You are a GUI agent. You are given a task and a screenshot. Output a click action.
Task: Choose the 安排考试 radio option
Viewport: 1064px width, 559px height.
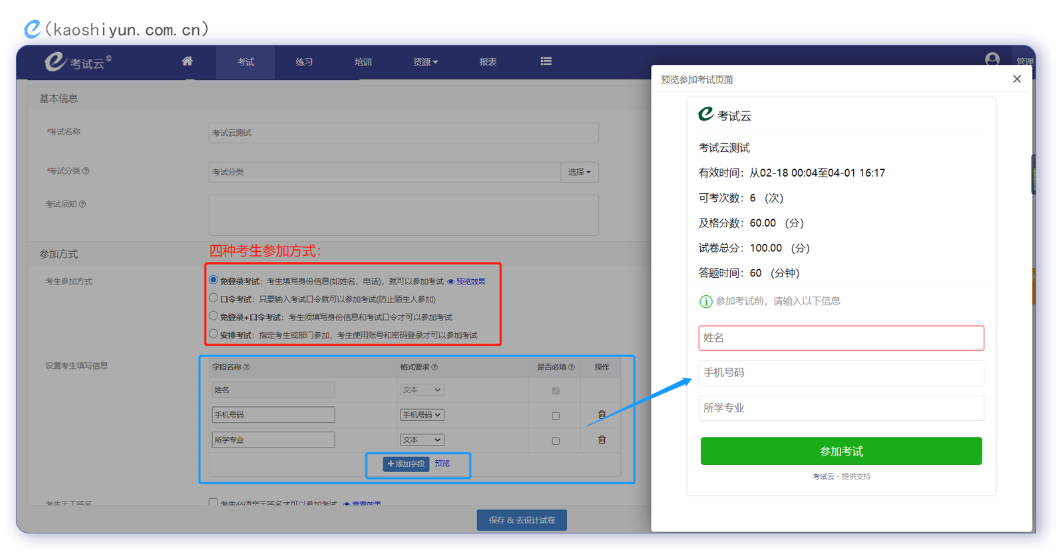point(213,334)
